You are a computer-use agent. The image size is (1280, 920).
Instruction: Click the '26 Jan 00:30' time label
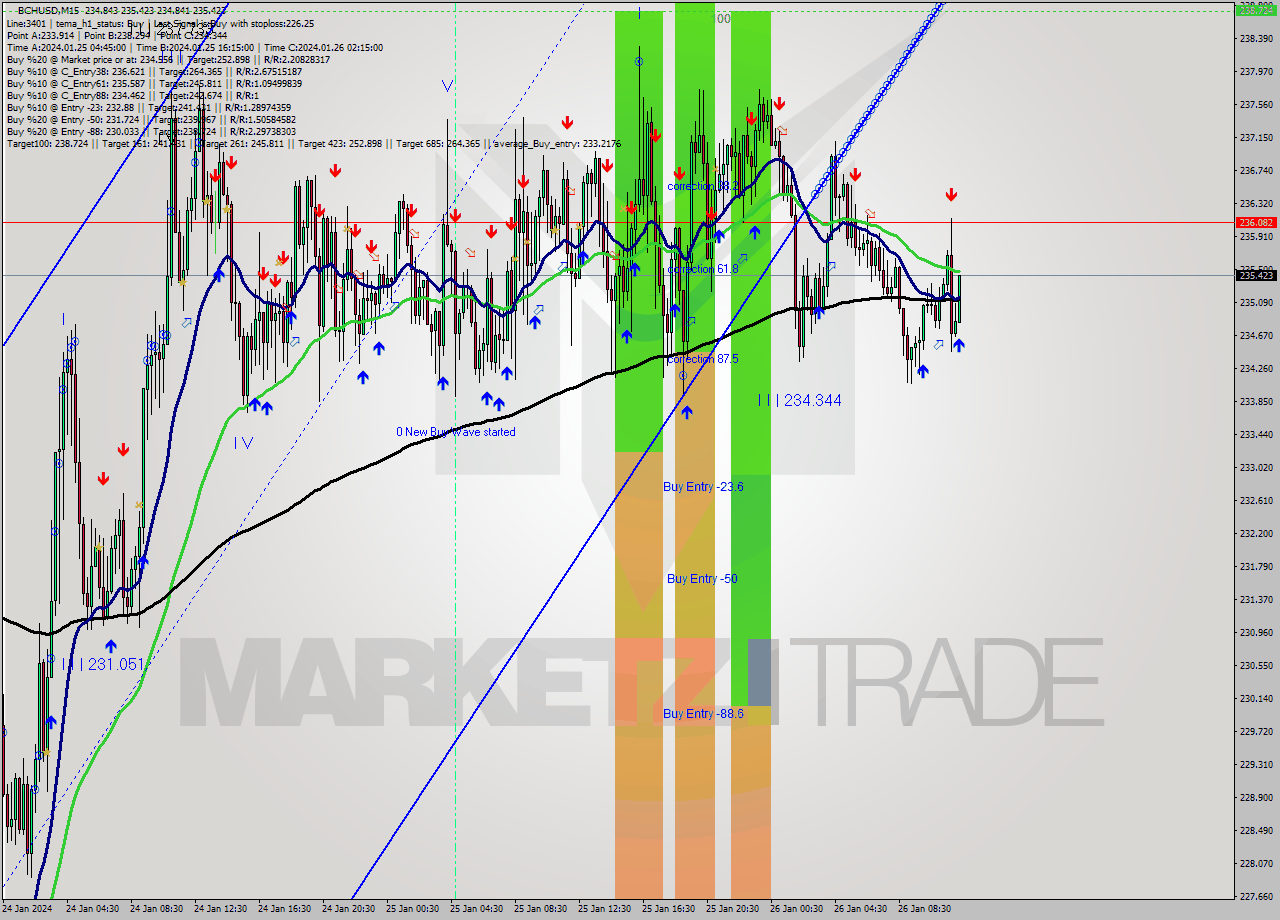click(796, 909)
